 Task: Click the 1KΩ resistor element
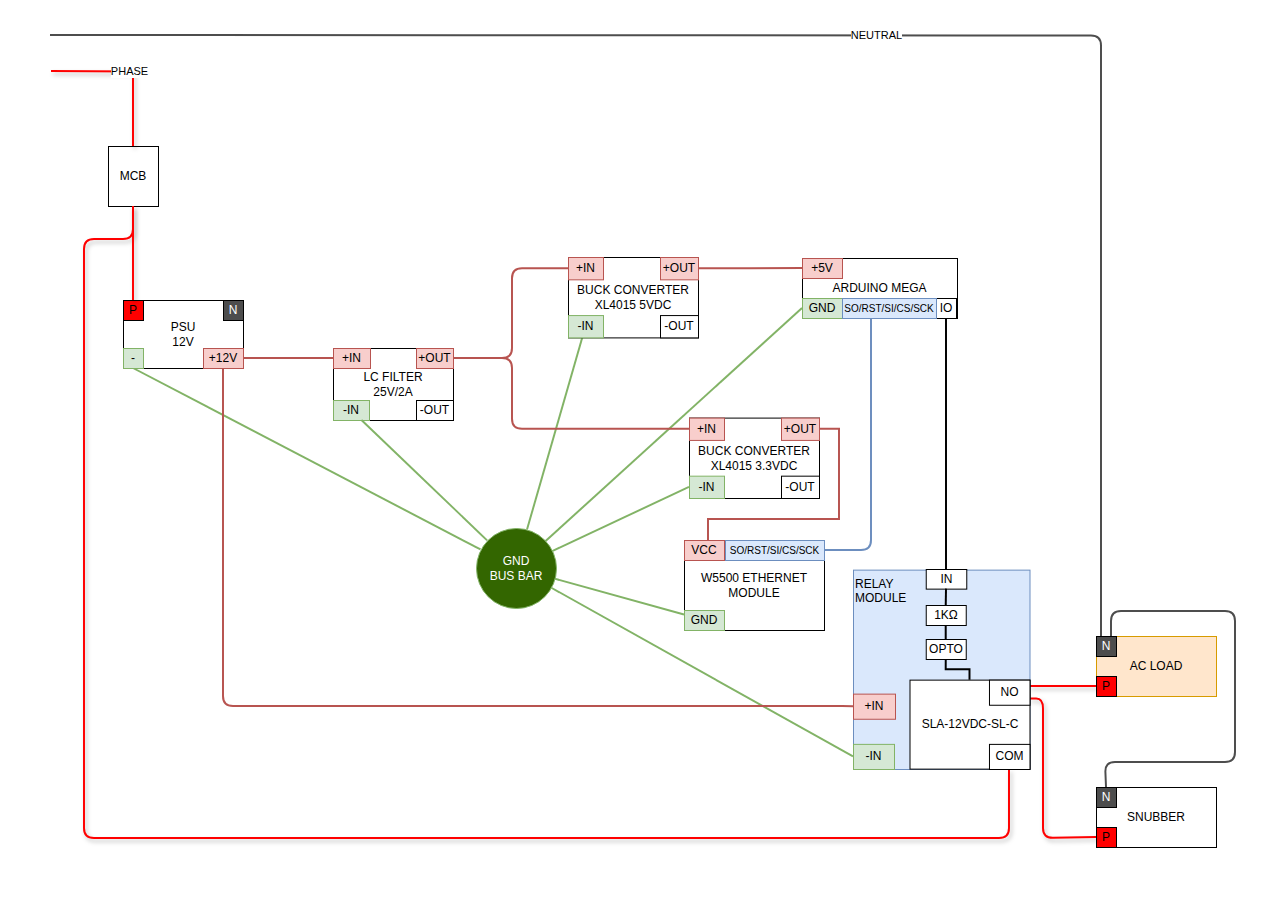click(945, 615)
